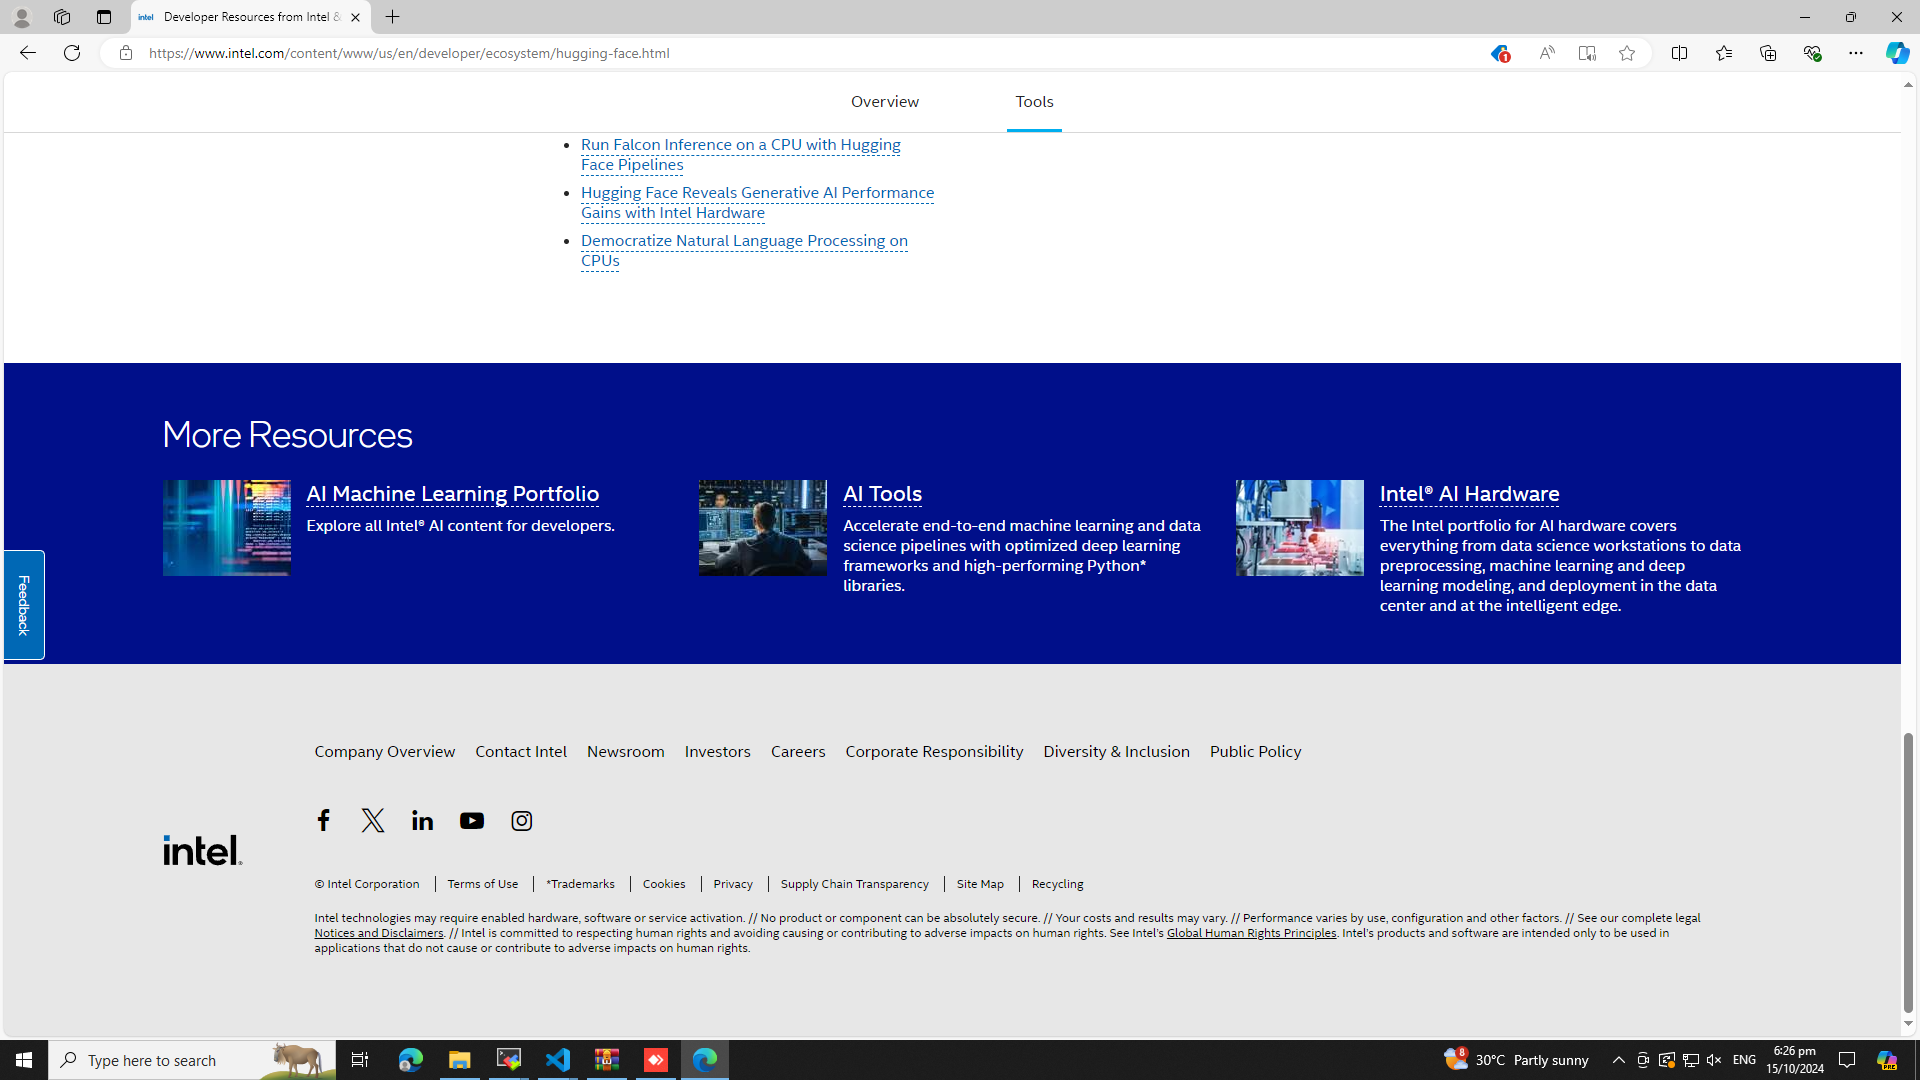1920x1080 pixels.
Task: Open Tab actions menu
Action: 103,17
